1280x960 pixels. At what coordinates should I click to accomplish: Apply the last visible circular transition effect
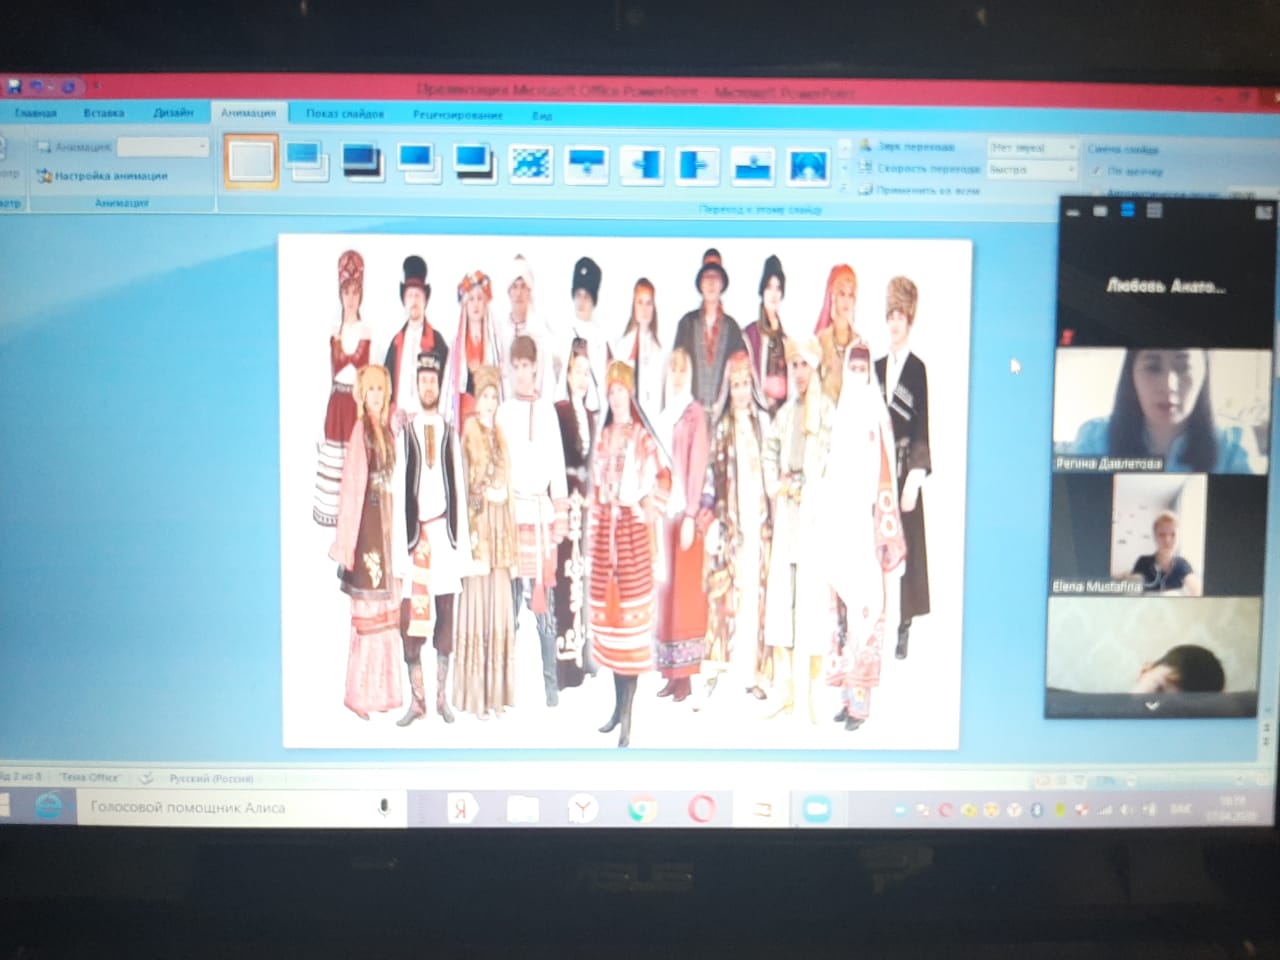(808, 165)
